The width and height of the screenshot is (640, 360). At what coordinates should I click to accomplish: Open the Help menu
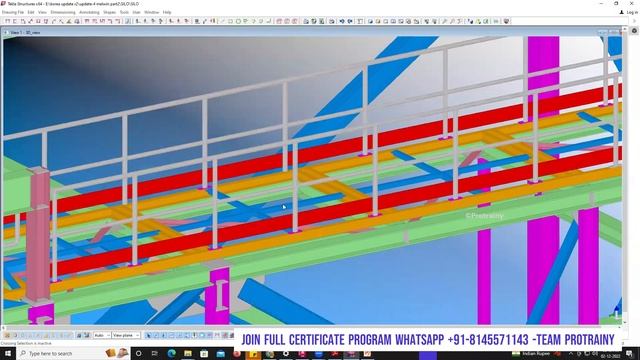[167, 12]
